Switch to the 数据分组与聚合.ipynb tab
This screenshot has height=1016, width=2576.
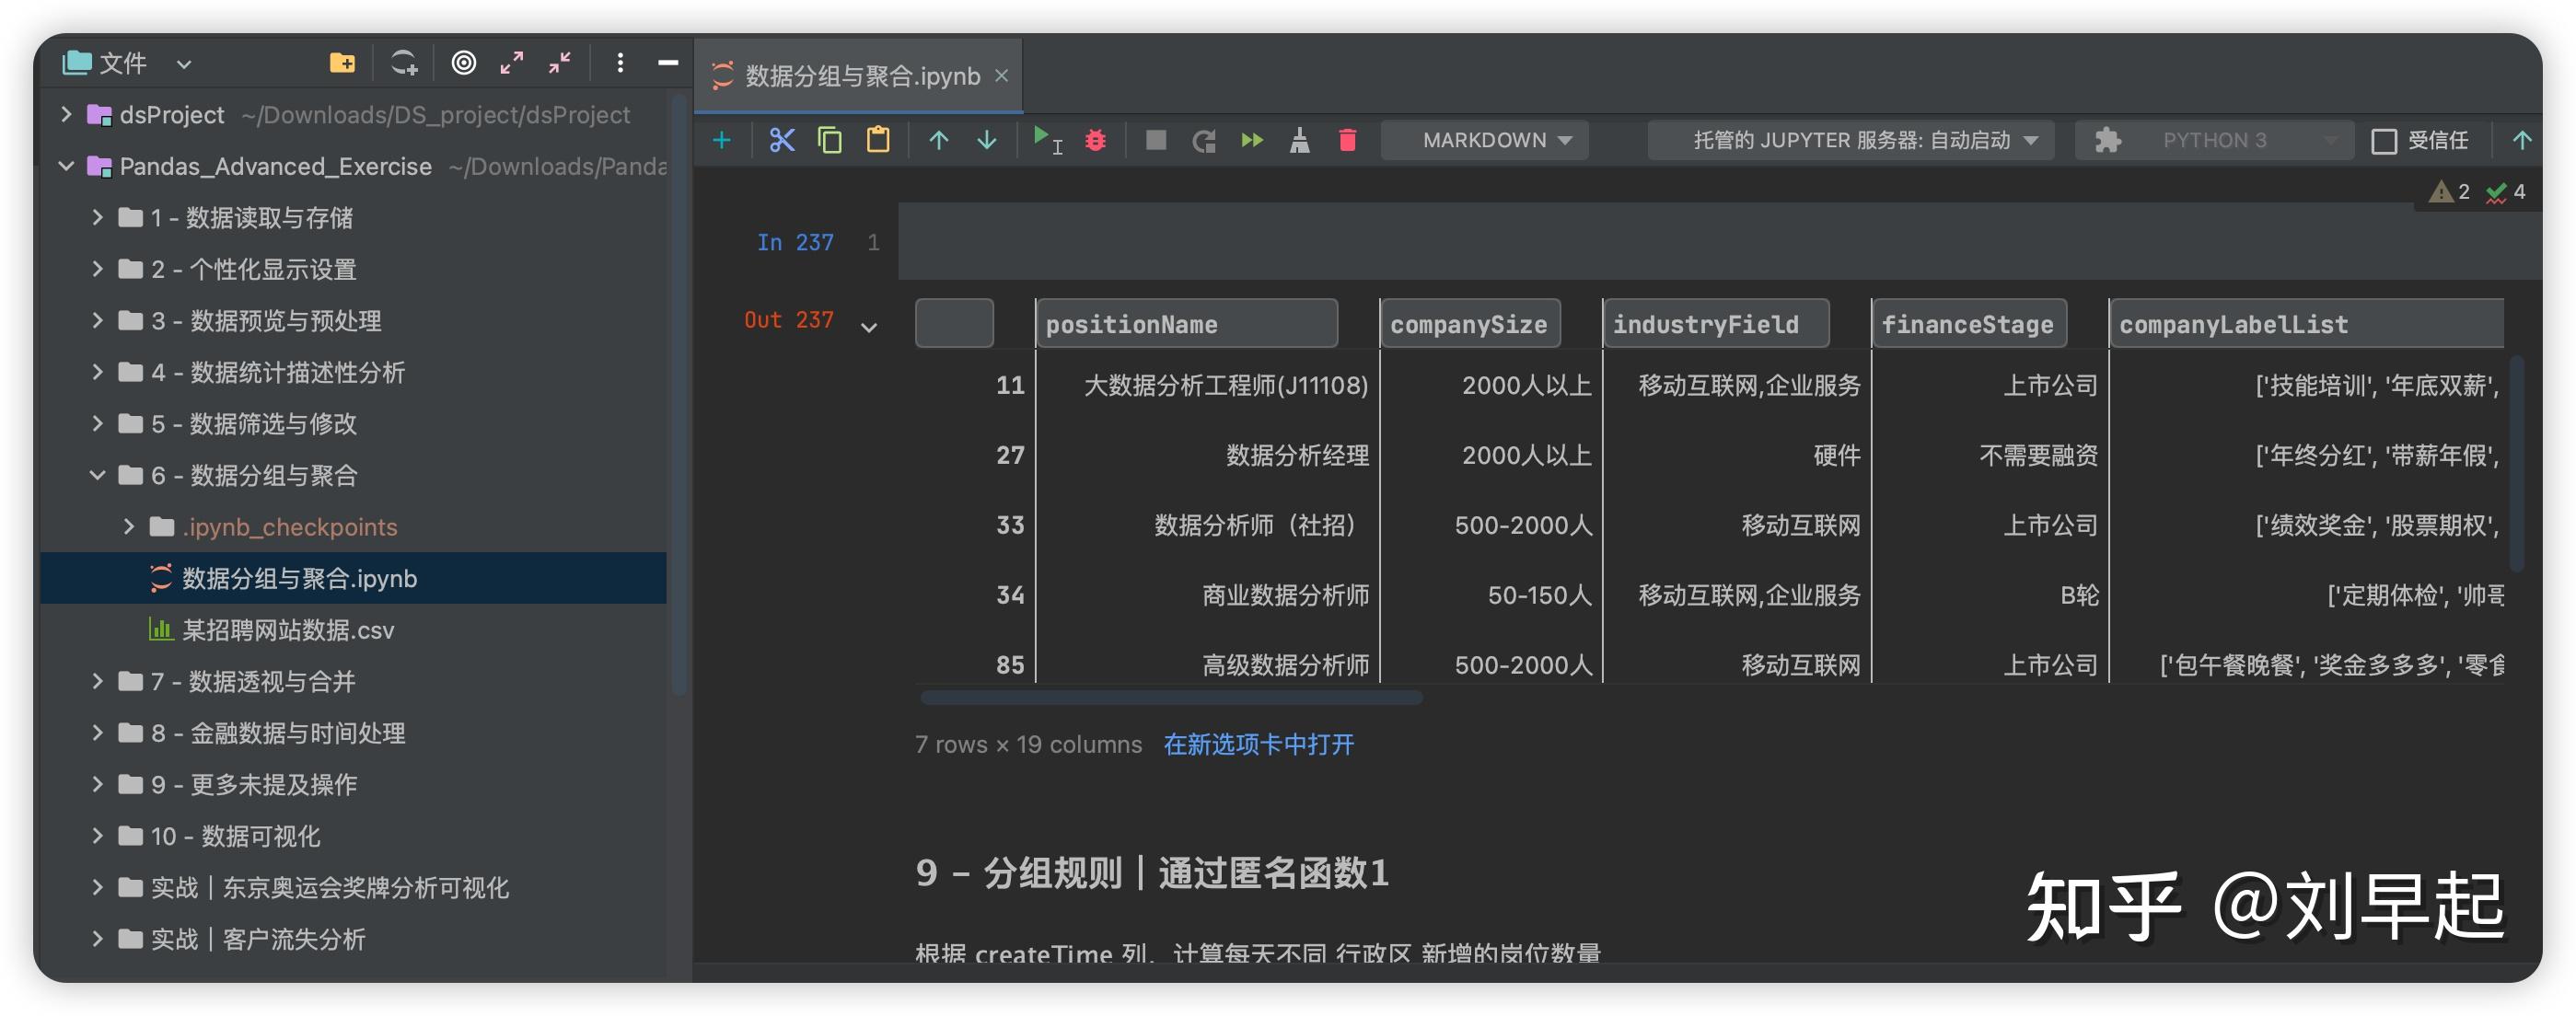pyautogui.click(x=858, y=75)
